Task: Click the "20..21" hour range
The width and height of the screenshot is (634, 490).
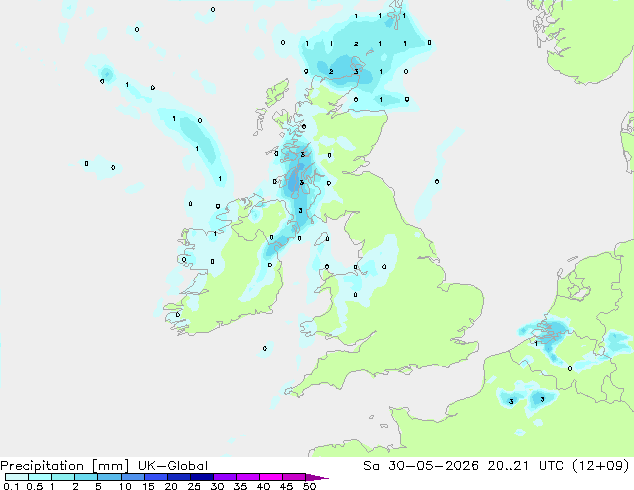Action: coord(508,466)
